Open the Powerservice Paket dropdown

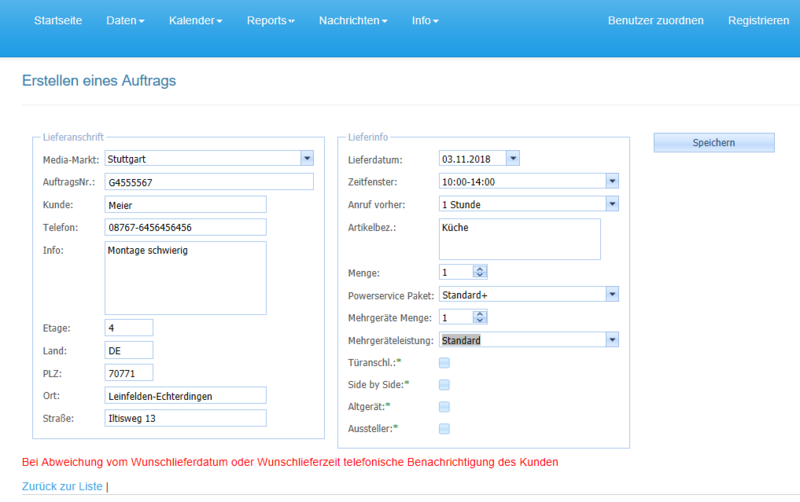click(x=611, y=294)
